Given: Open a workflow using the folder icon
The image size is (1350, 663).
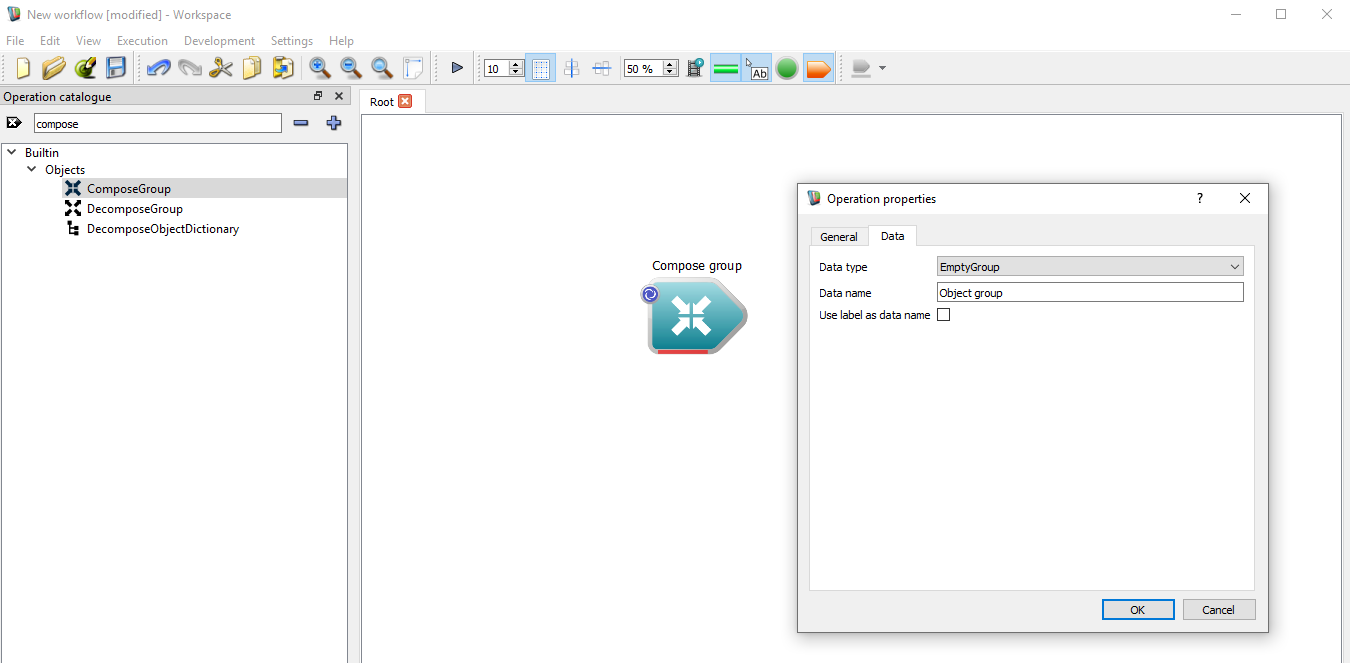Looking at the screenshot, I should (x=53, y=68).
